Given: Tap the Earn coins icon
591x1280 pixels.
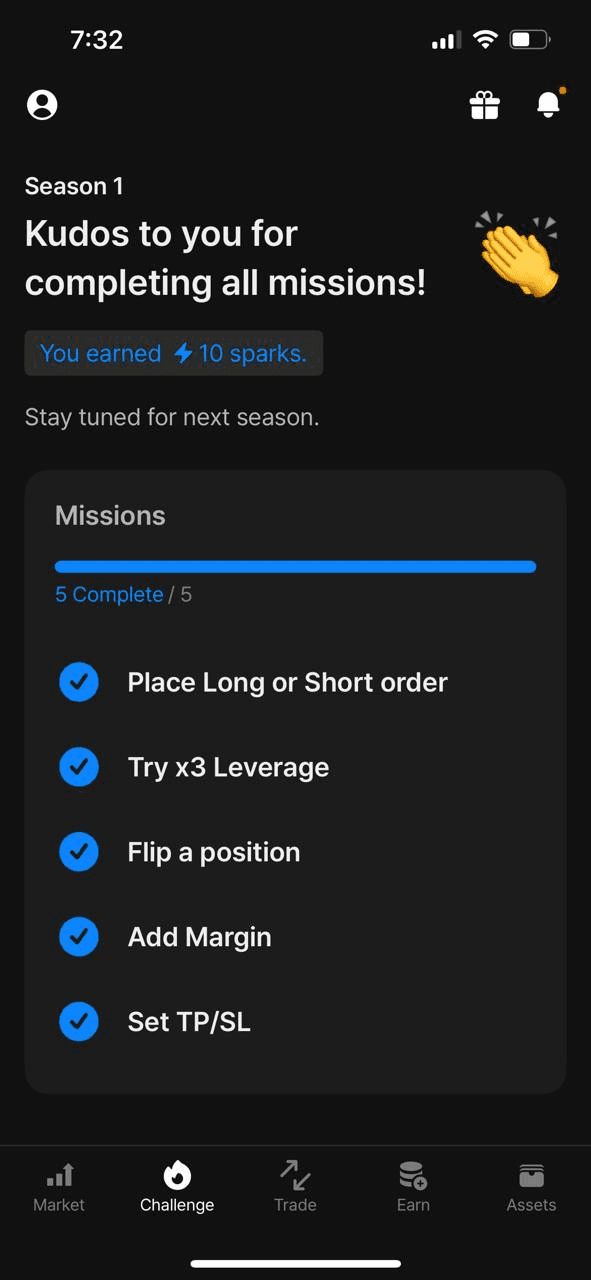Looking at the screenshot, I should click(413, 1175).
